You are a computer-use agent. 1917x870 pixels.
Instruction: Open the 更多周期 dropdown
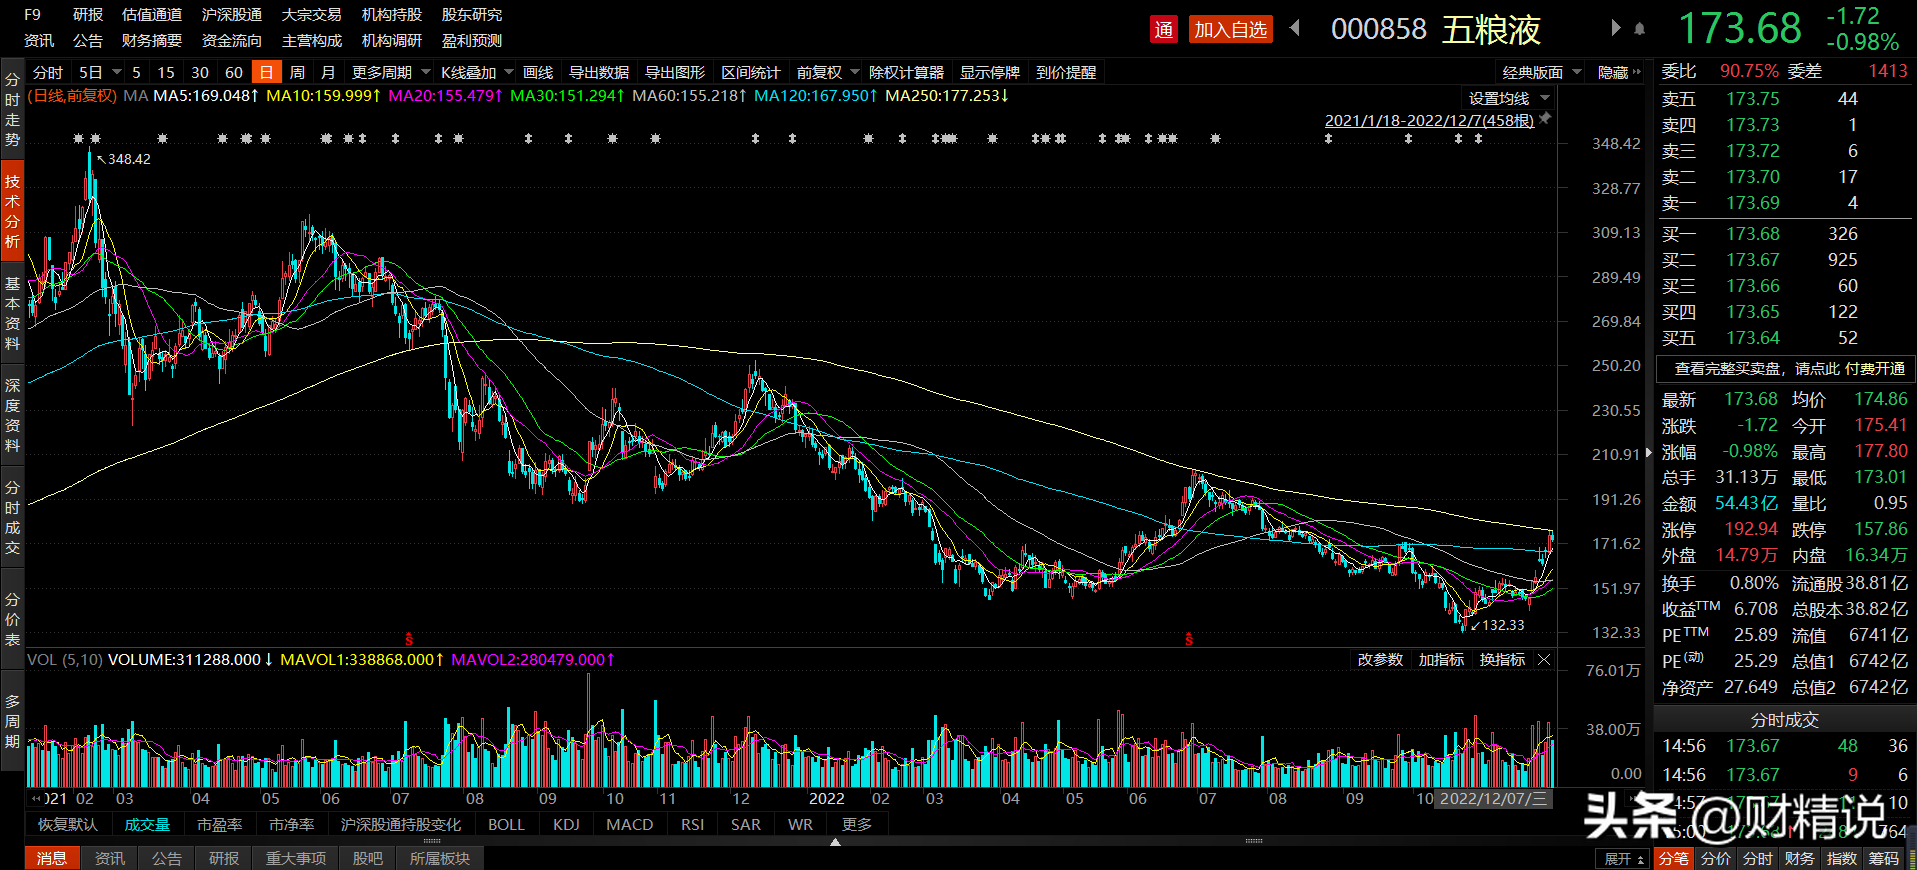tap(390, 72)
